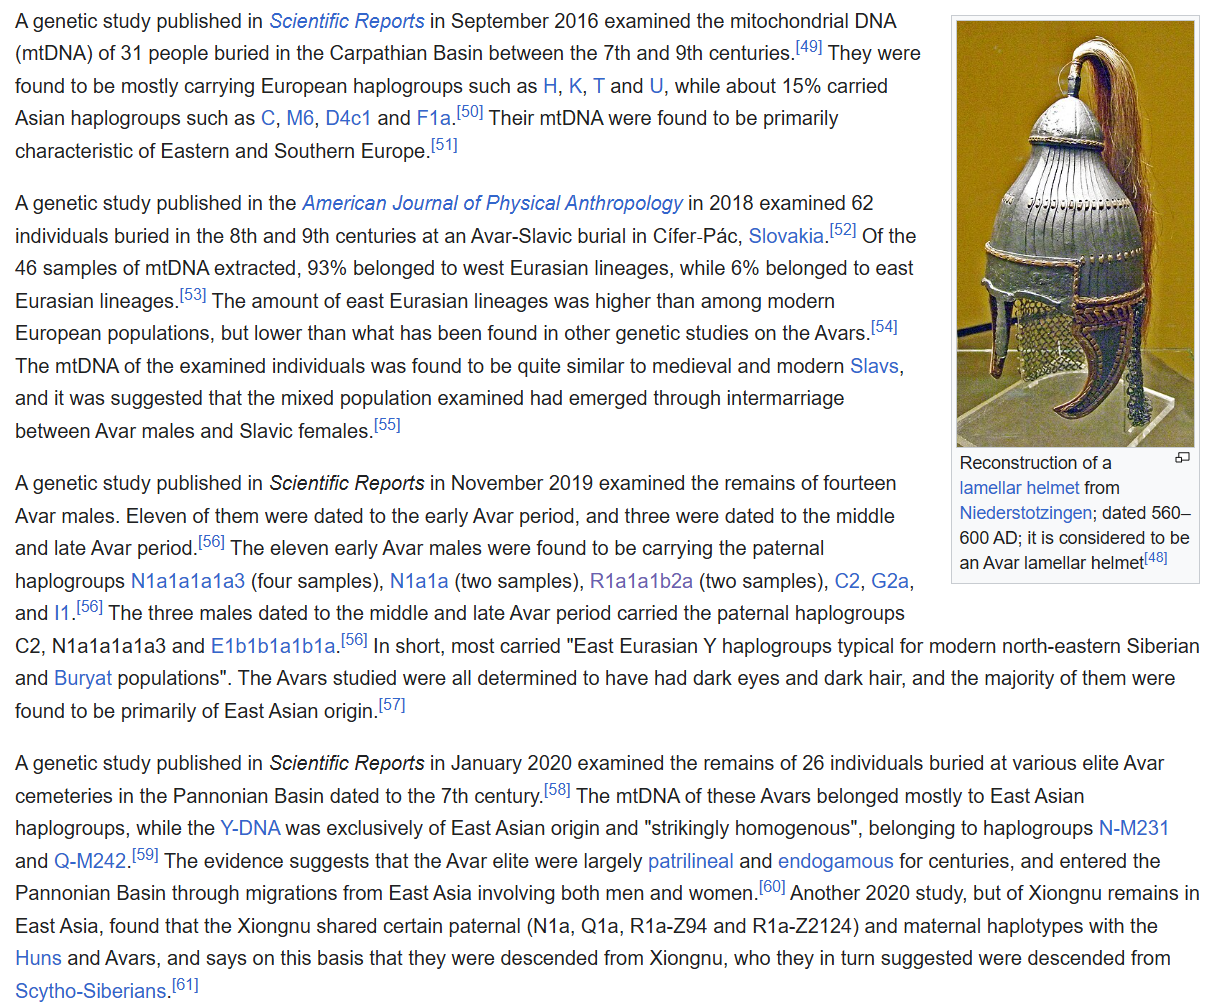Click the Slavs hyperlink

874,366
